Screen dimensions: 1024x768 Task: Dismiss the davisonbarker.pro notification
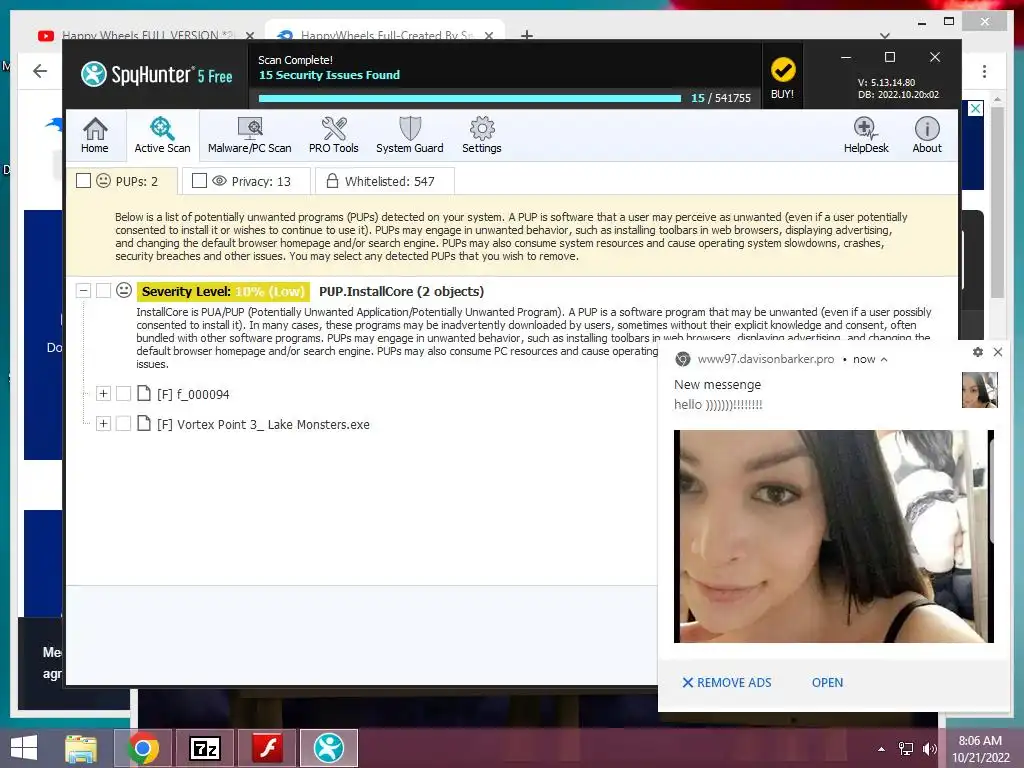coord(998,352)
